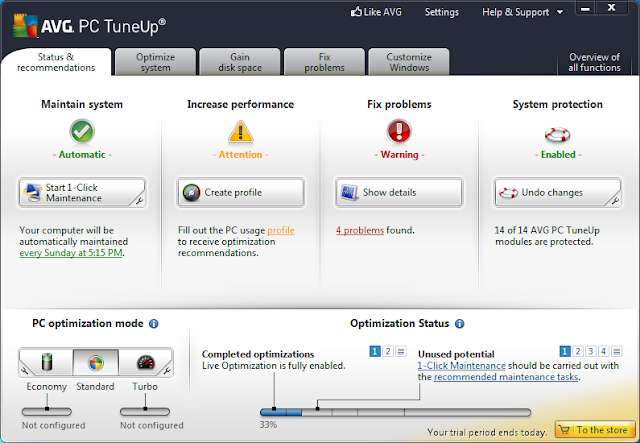This screenshot has width=640, height=443.
Task: Click the System protection lifebuoy icon
Action: coord(558,134)
